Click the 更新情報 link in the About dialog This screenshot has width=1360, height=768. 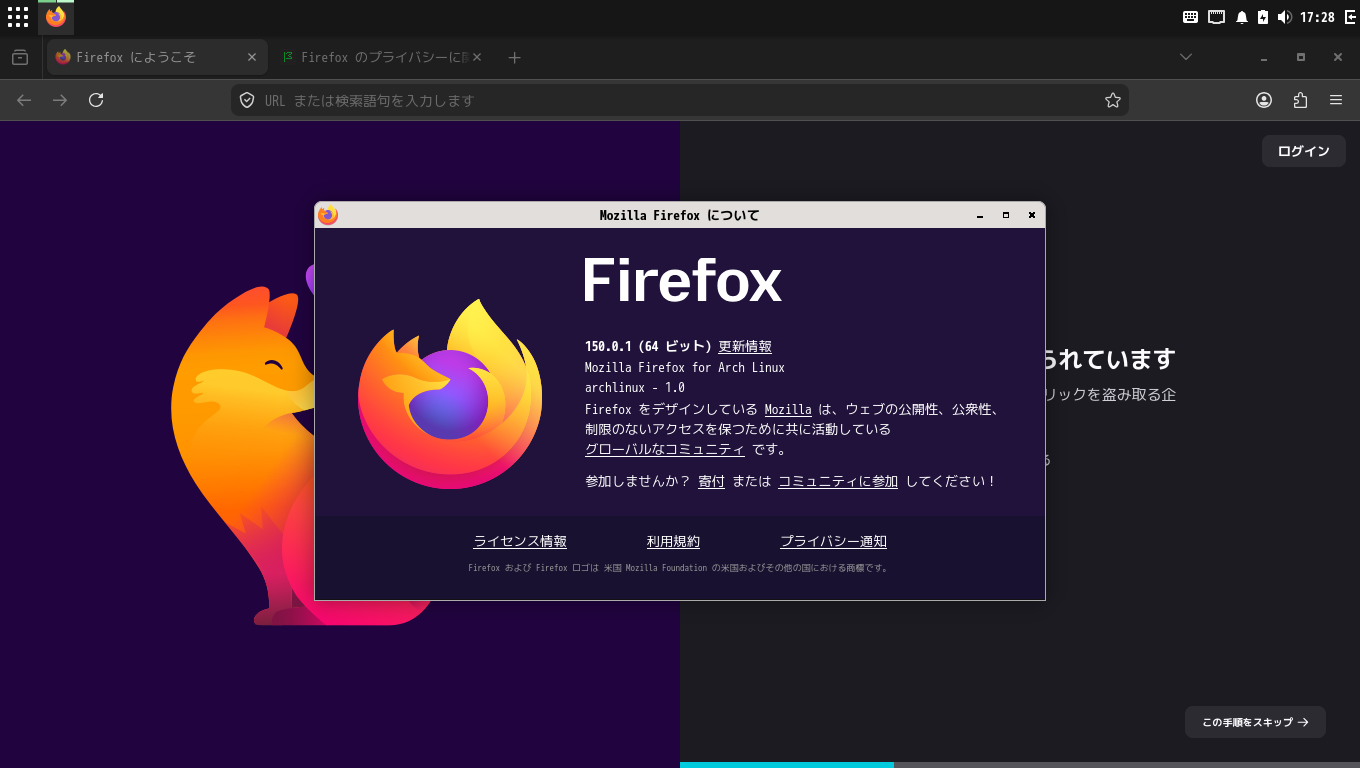[x=745, y=346]
